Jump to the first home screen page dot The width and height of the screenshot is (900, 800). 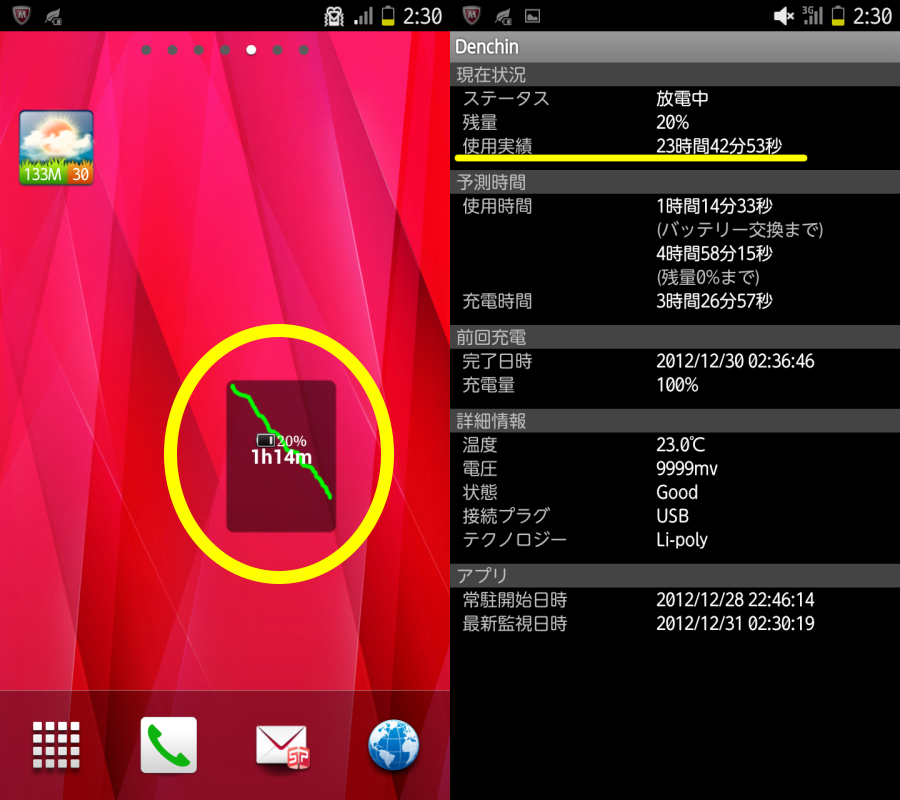[x=146, y=50]
